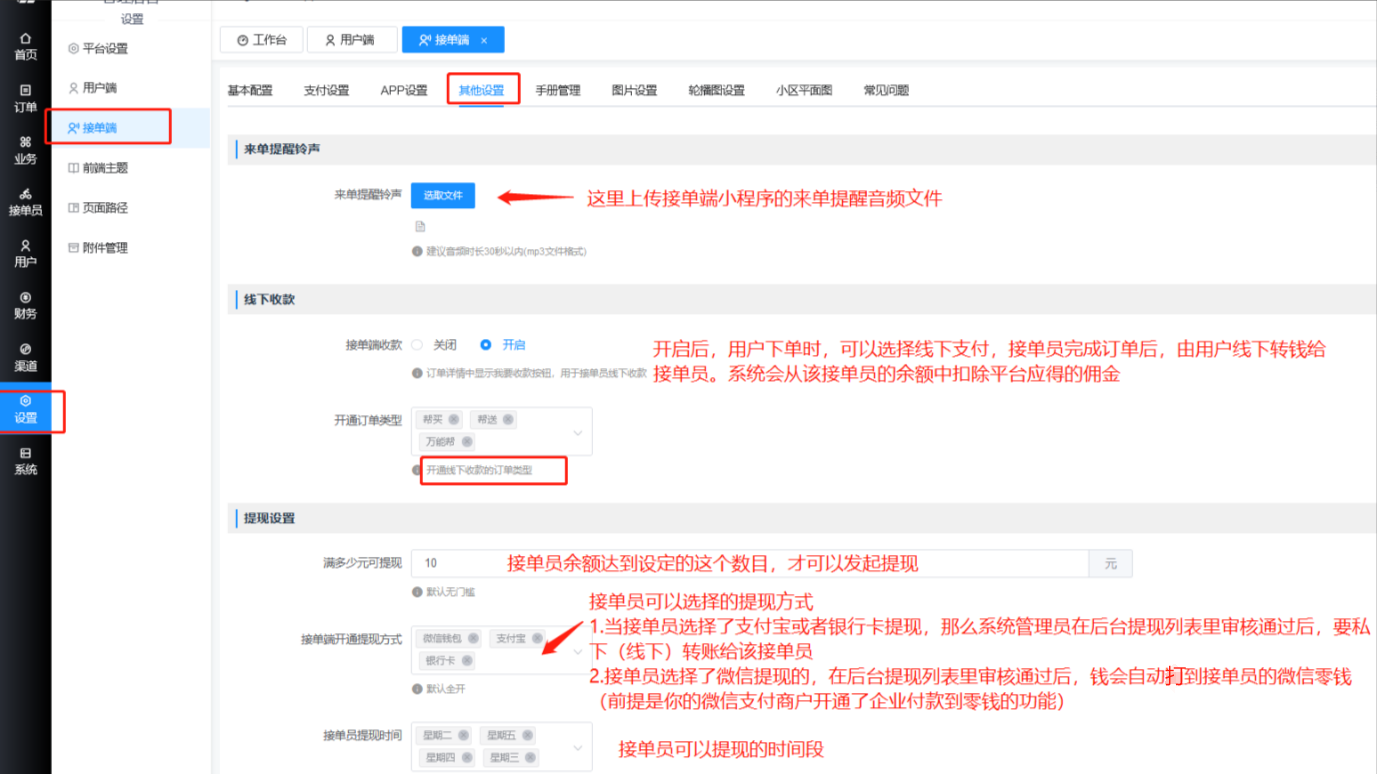Go to 订单 orders sidebar icon
Screen dimensions: 1377x774
point(25,98)
